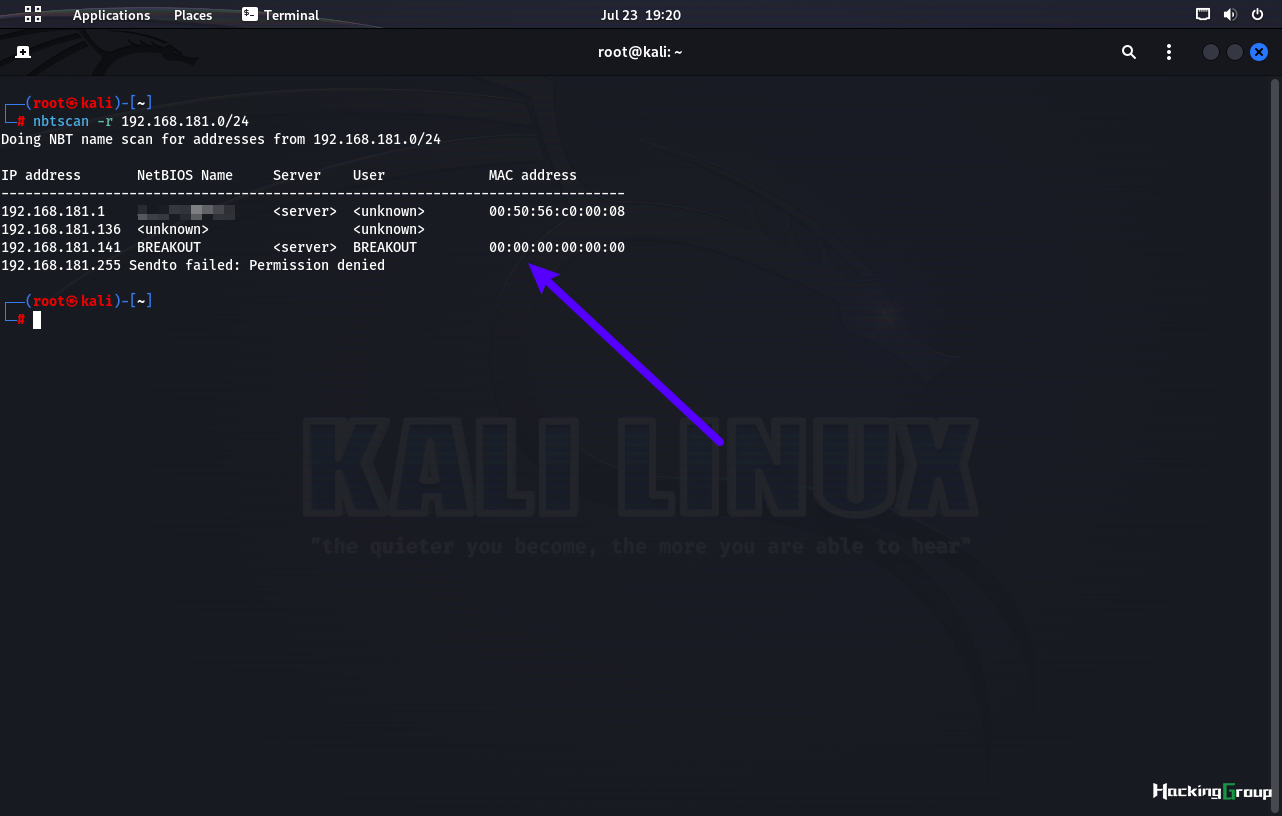The image size is (1282, 816).
Task: Open the terminal three-dot menu
Action: 1169,52
